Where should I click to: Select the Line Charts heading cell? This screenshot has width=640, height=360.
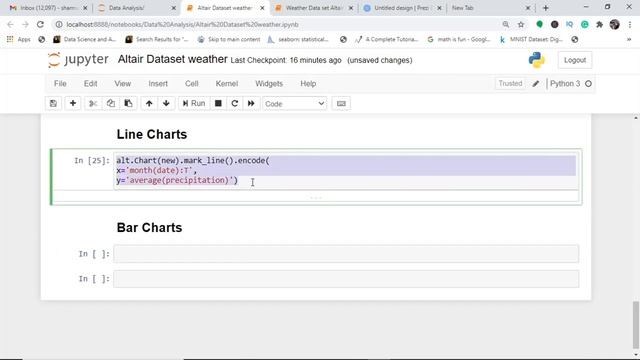pos(152,134)
